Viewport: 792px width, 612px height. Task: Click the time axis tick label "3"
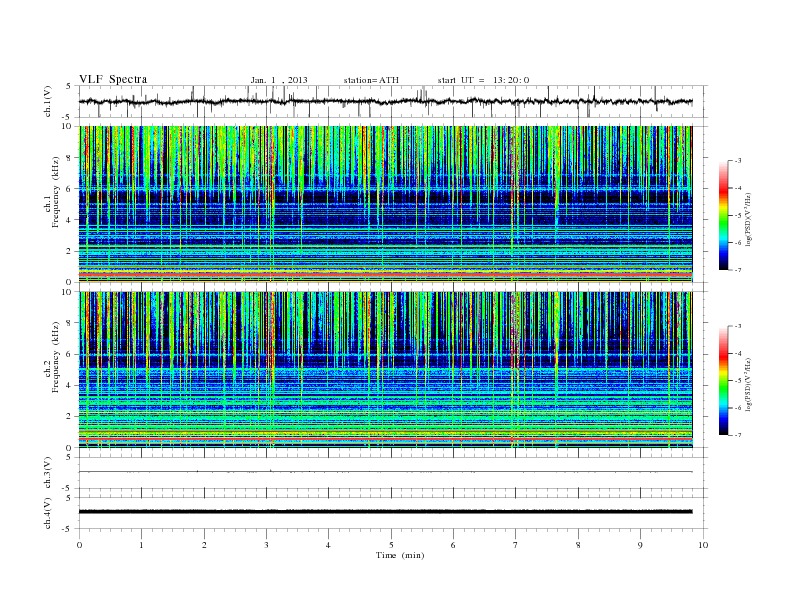tap(266, 545)
